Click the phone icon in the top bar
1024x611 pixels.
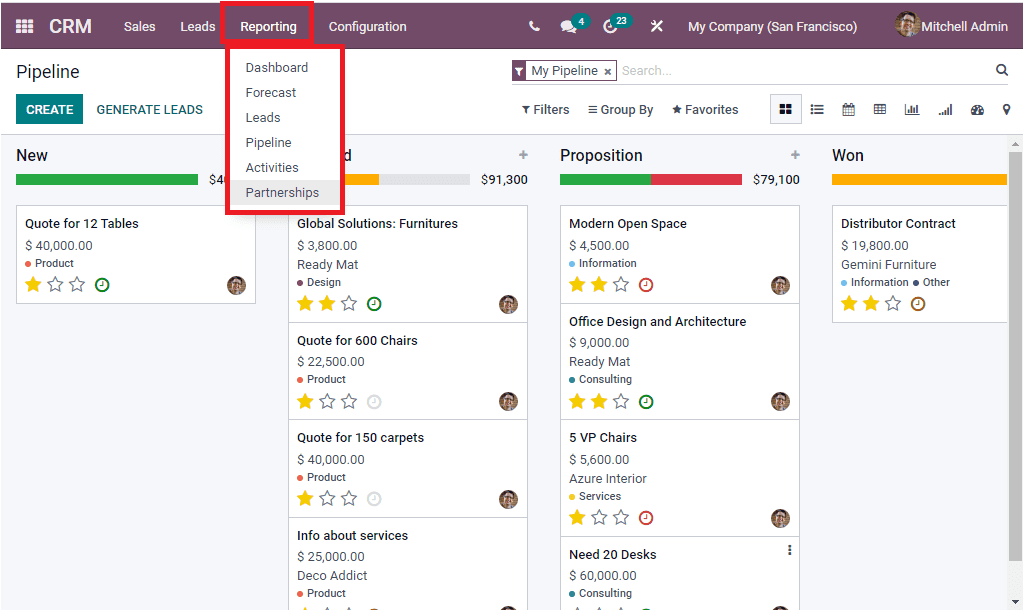pyautogui.click(x=534, y=25)
